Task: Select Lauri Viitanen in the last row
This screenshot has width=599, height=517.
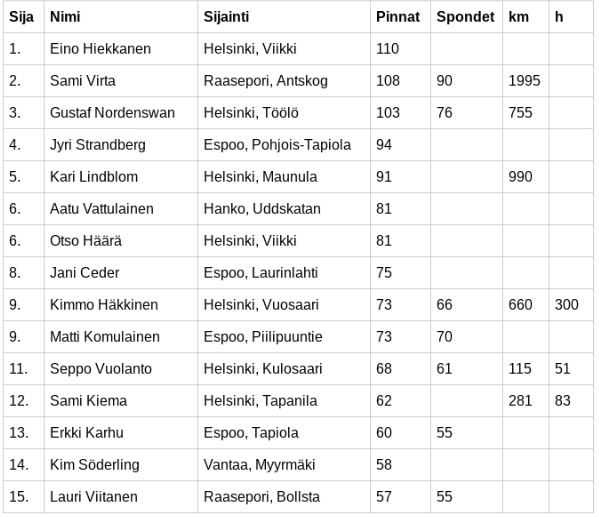Action: tap(94, 497)
